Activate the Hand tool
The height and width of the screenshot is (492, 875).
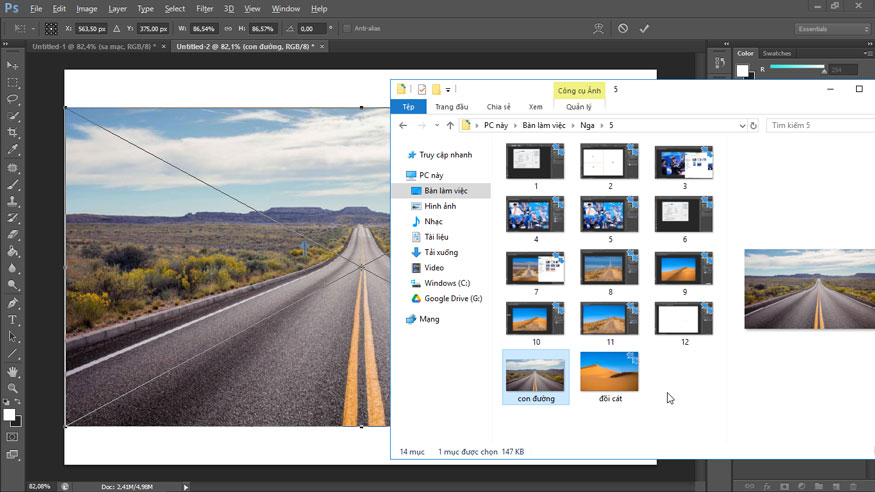tap(13, 371)
